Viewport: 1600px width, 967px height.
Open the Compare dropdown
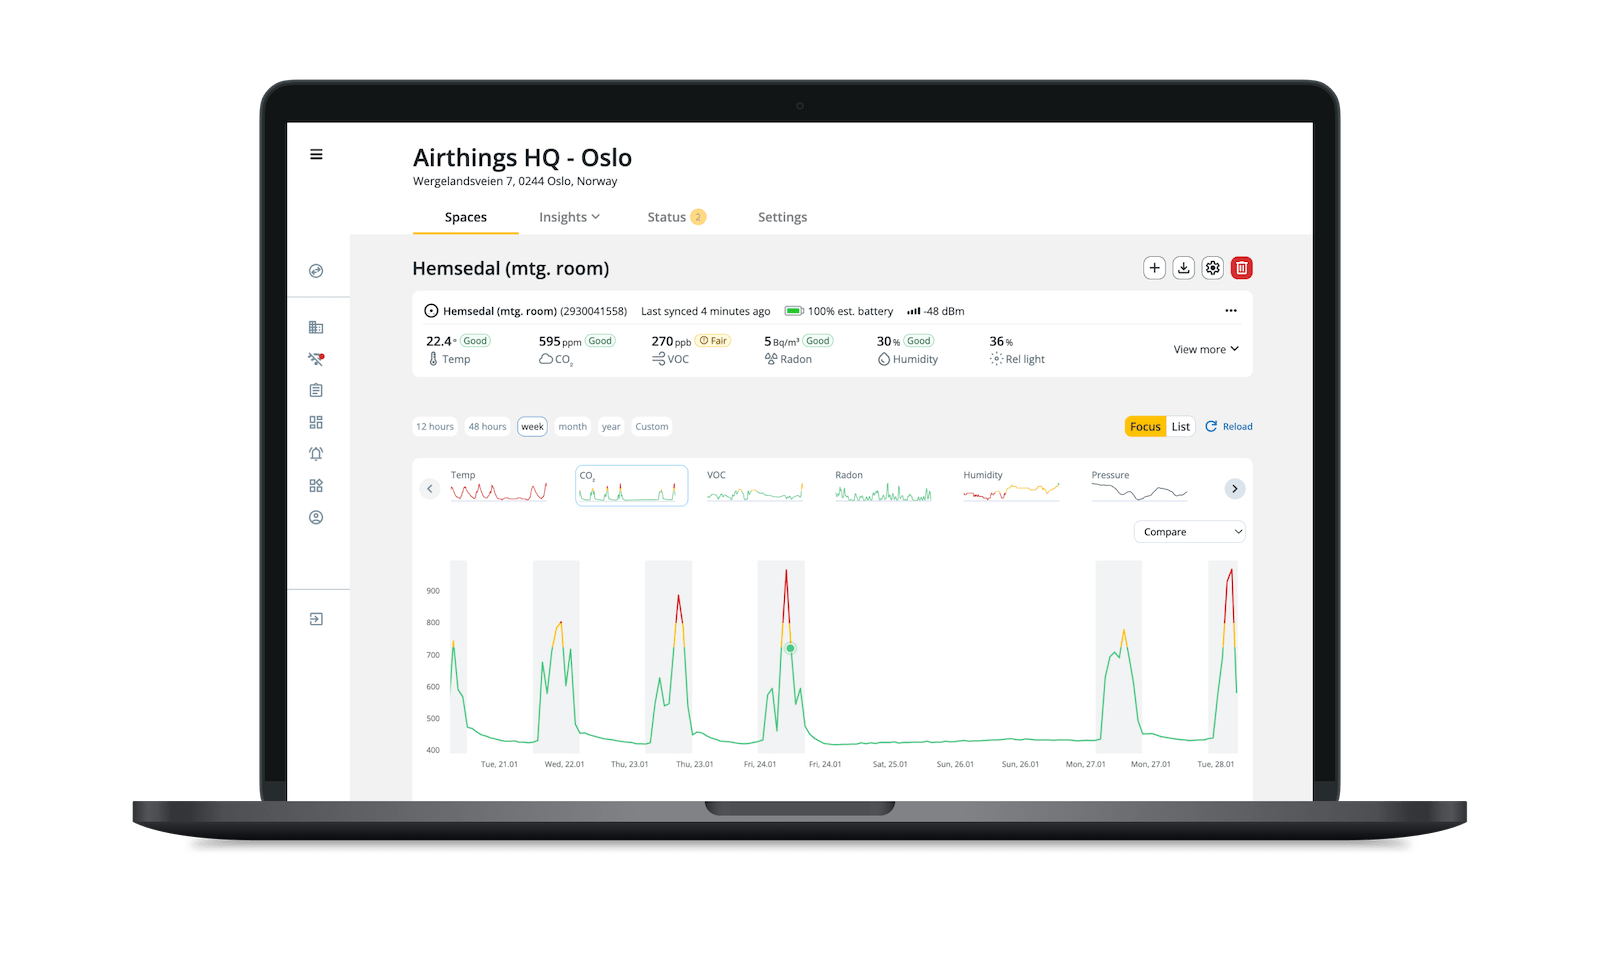(x=1190, y=532)
